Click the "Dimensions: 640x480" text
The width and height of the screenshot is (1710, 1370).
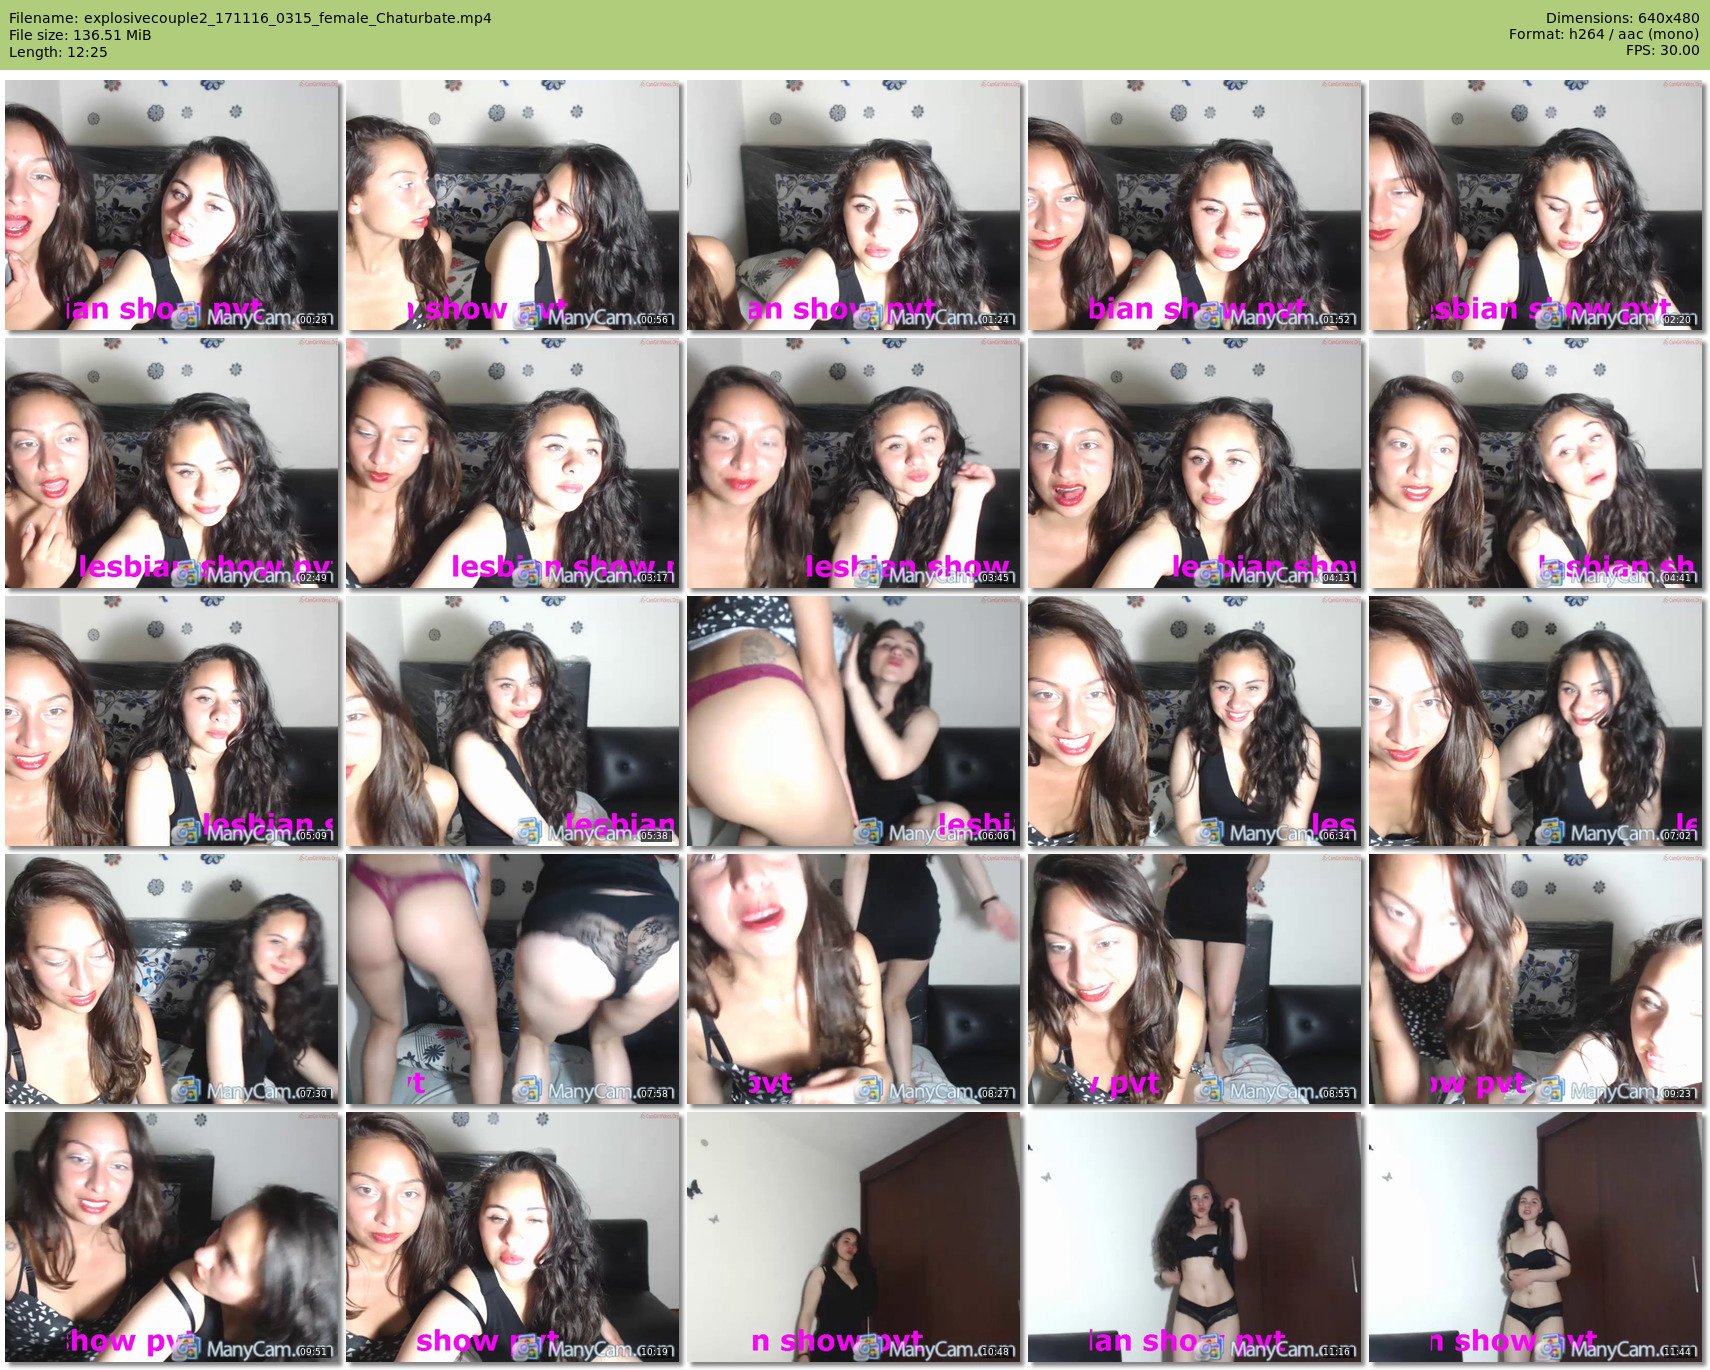1622,18
